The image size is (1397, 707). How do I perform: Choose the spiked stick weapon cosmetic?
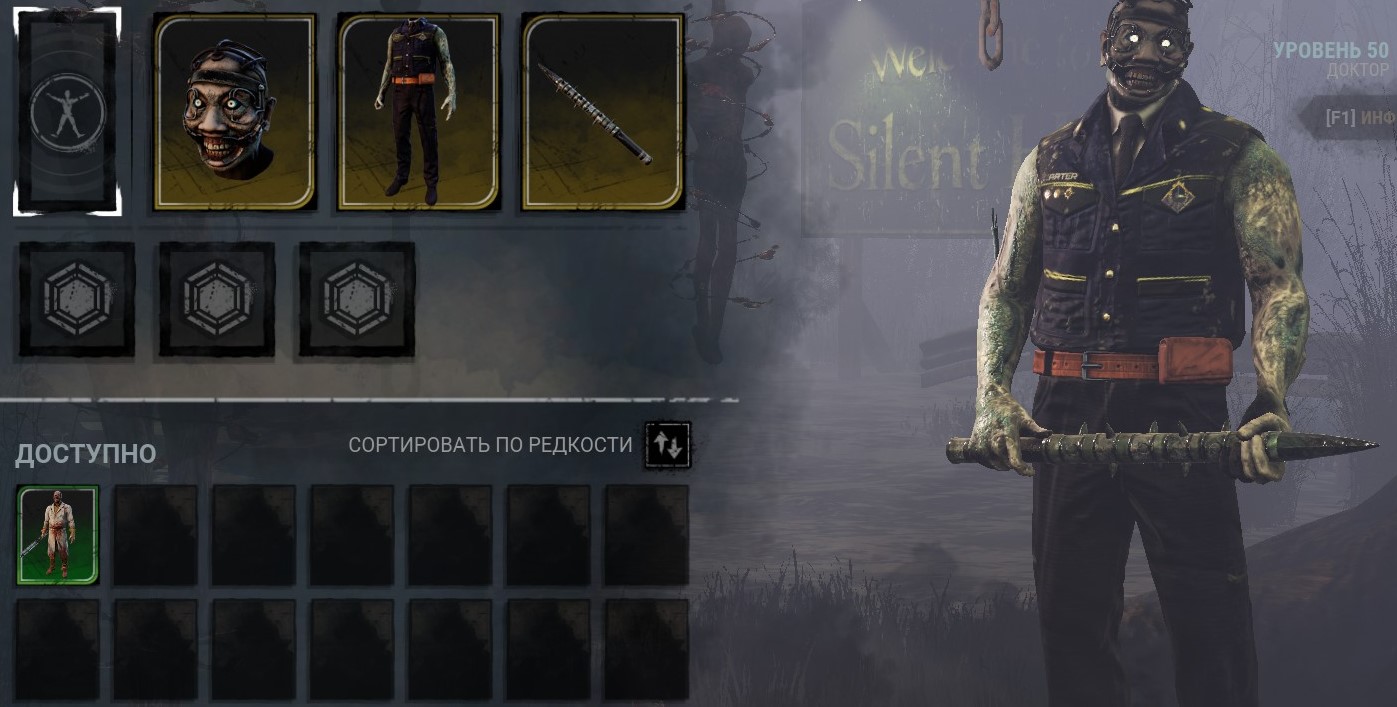click(603, 112)
